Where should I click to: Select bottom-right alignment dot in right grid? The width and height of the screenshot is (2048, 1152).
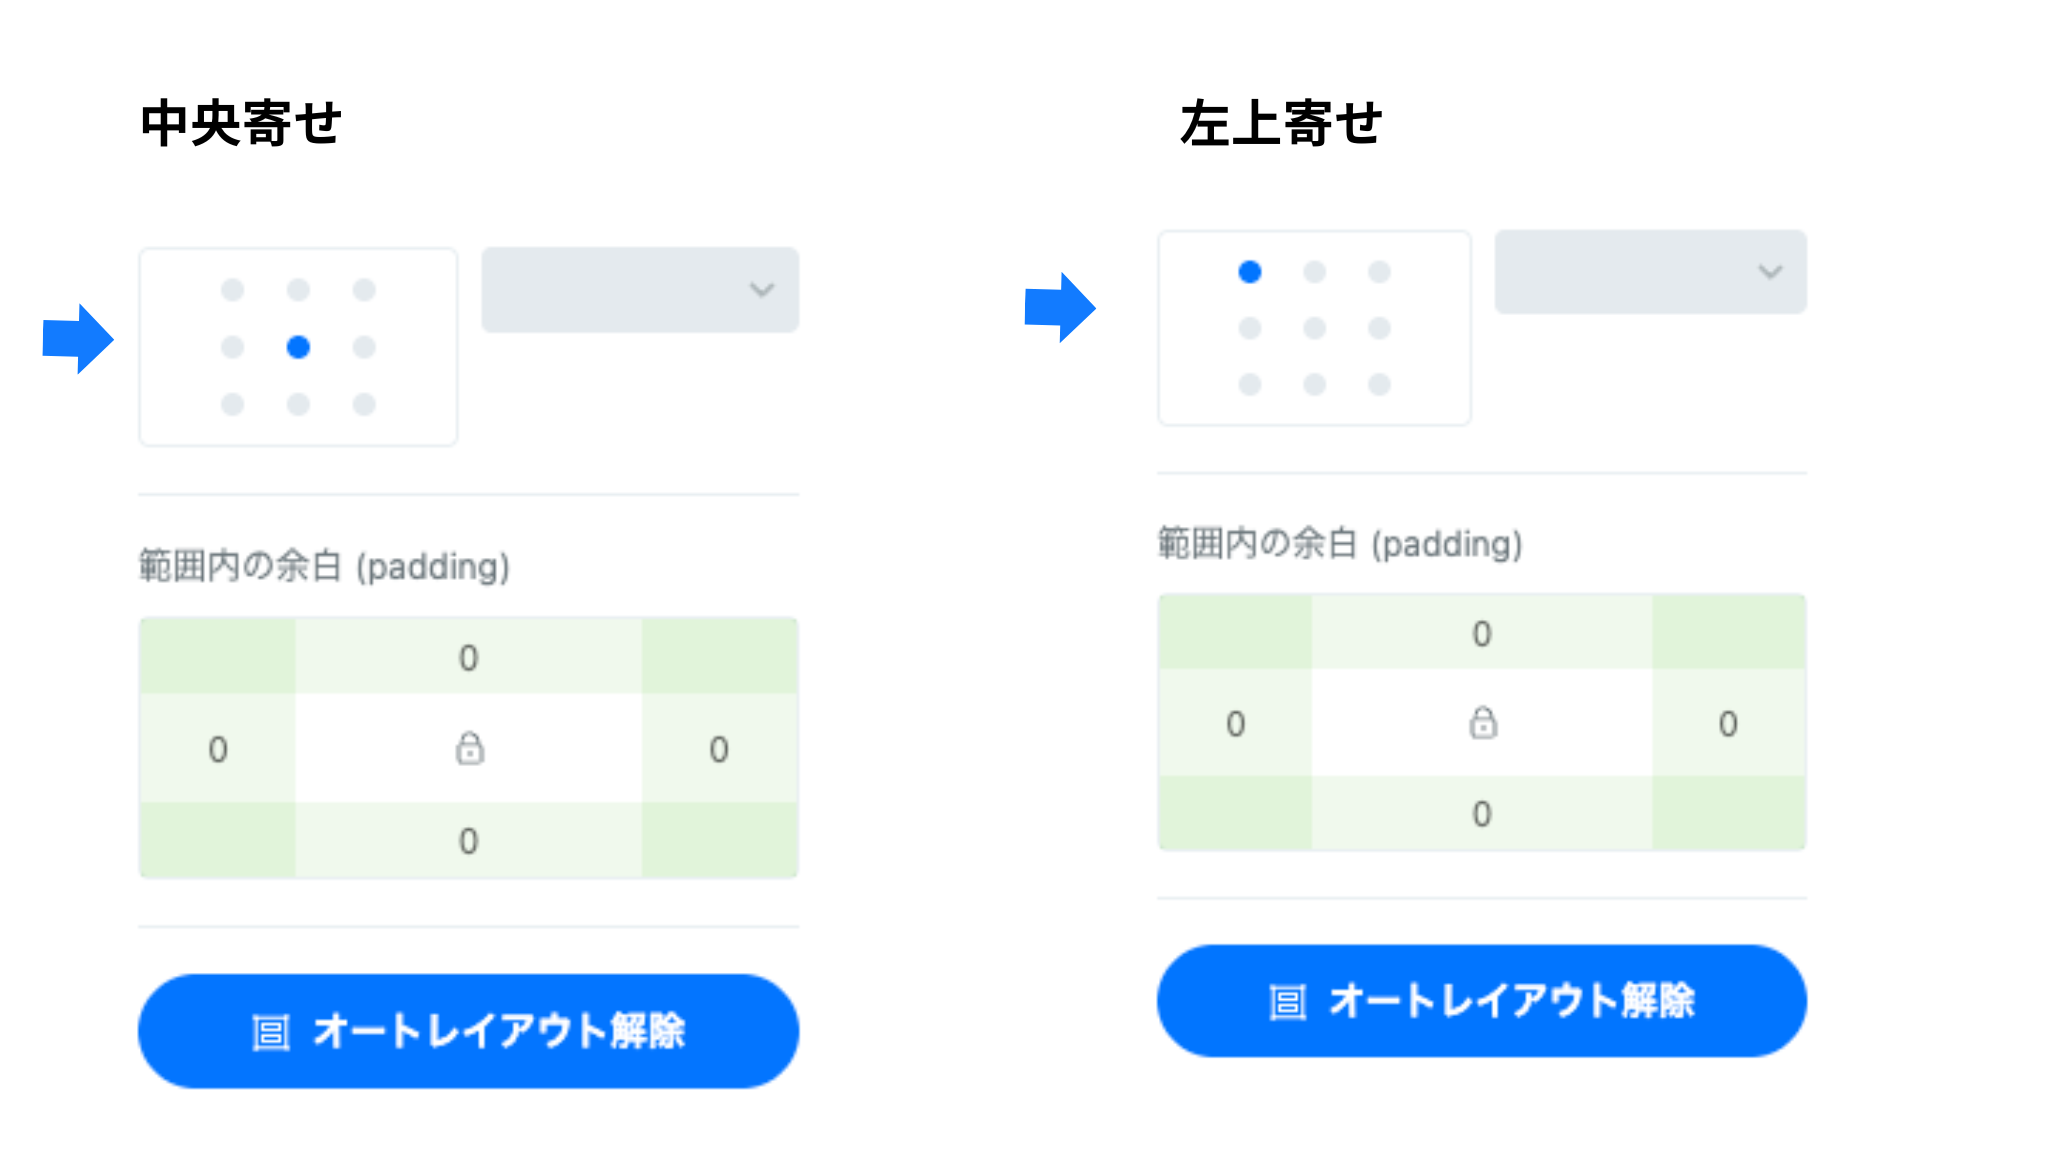[1379, 384]
